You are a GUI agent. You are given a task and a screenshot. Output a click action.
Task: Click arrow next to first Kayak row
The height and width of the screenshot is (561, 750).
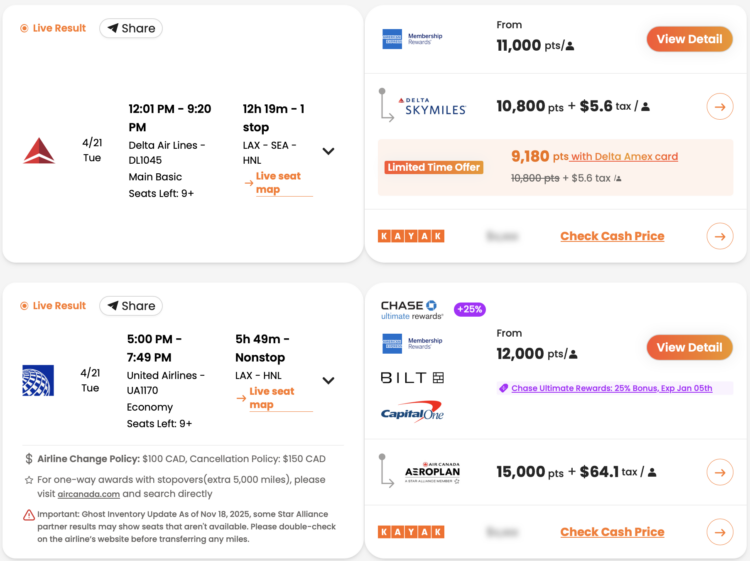(719, 236)
